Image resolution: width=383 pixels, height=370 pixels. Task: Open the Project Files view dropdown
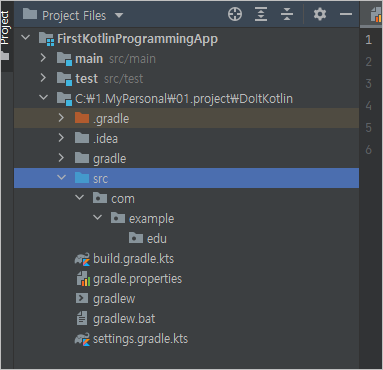(x=119, y=15)
